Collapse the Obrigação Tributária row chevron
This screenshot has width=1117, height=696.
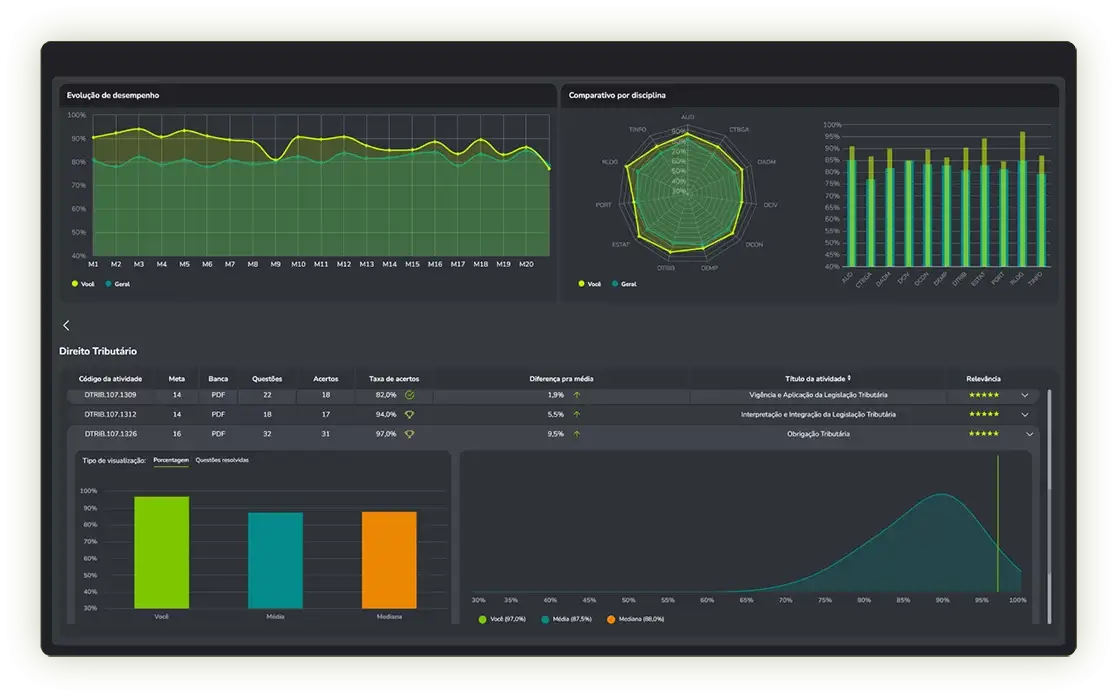tap(1029, 434)
